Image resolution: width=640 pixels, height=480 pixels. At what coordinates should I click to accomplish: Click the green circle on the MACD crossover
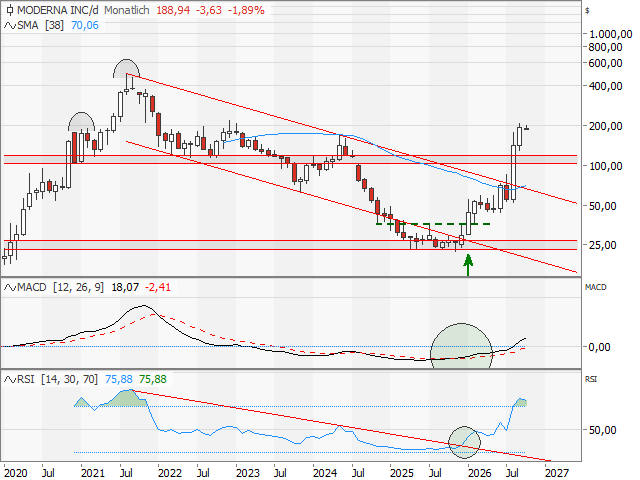(x=461, y=346)
